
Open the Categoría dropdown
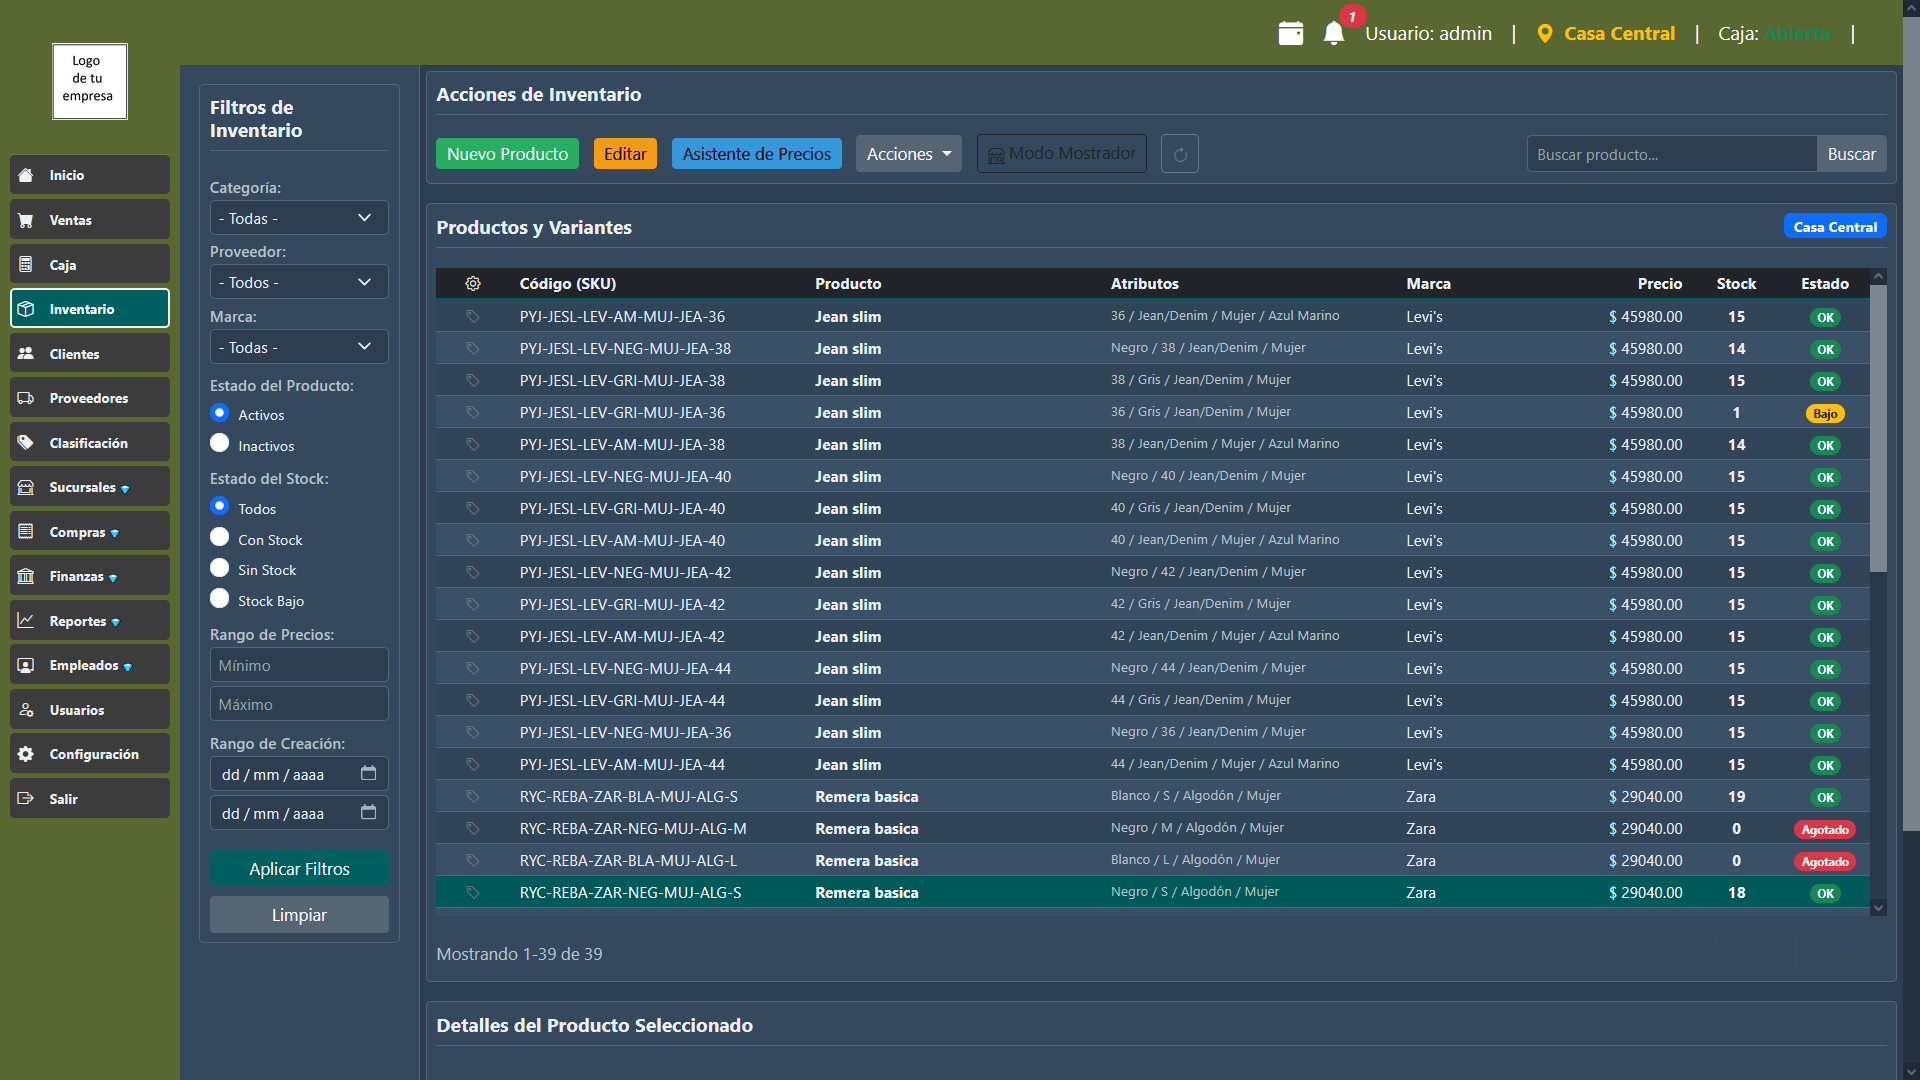tap(298, 217)
